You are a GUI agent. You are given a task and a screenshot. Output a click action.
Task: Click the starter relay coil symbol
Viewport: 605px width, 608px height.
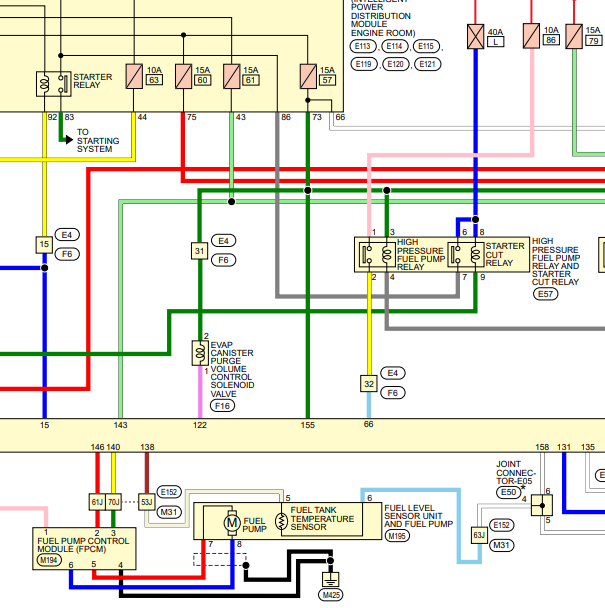click(45, 84)
